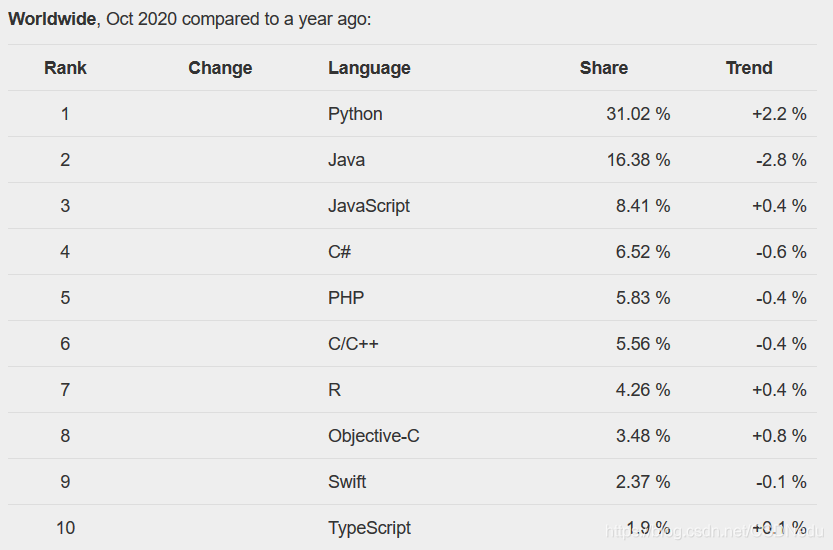This screenshot has width=833, height=550.
Task: Click the C/C++ language entry
Action: tap(353, 344)
